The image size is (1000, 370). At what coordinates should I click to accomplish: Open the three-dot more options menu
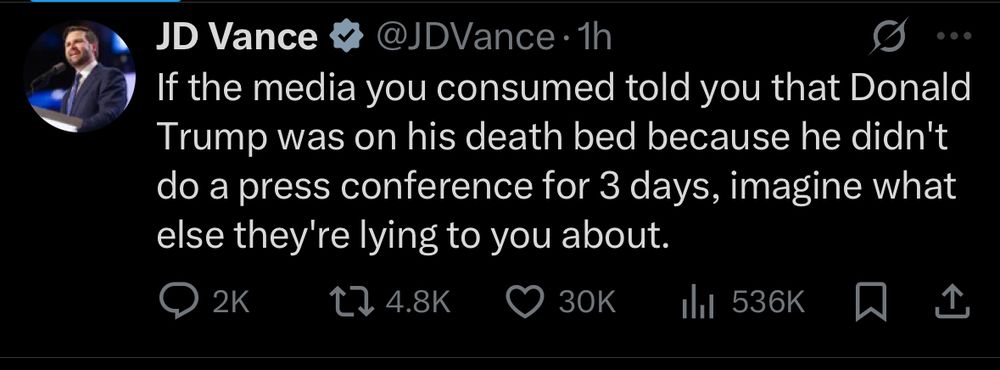953,36
